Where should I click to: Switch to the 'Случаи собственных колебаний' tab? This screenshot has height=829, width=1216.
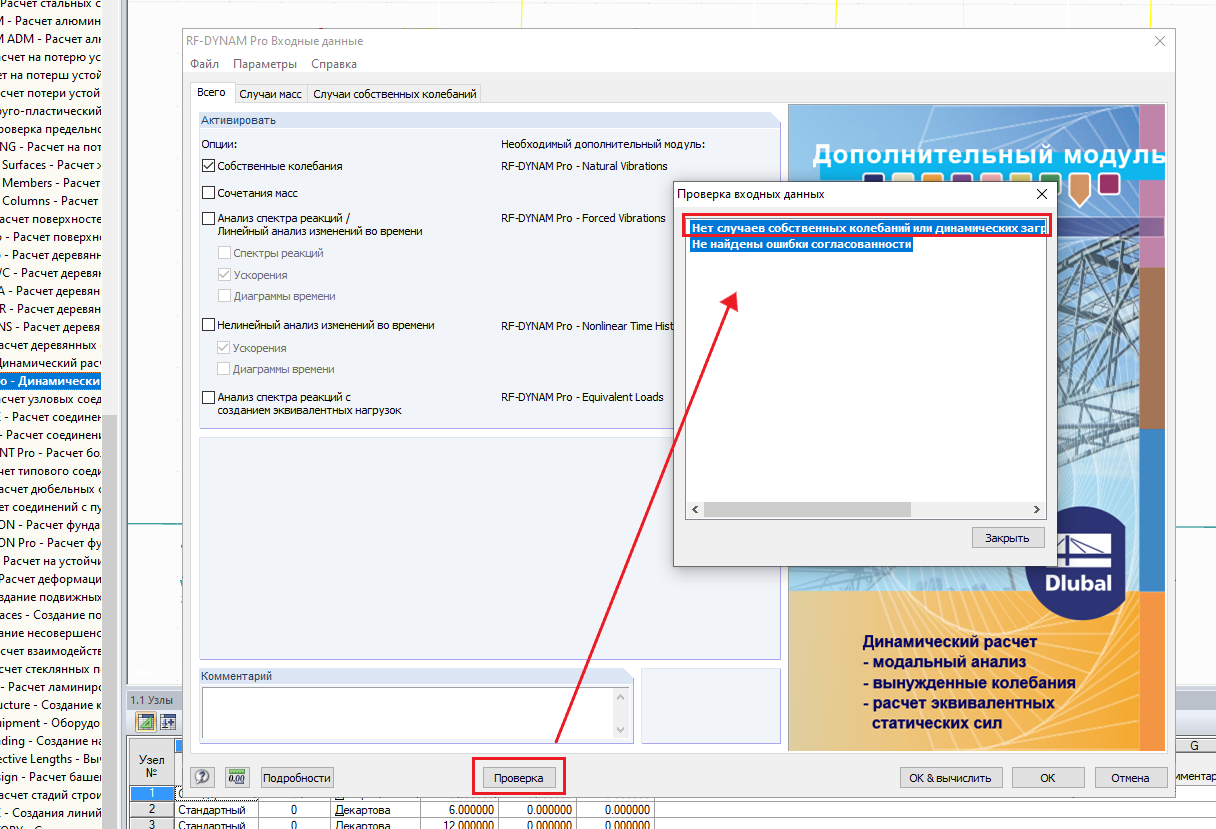click(394, 94)
